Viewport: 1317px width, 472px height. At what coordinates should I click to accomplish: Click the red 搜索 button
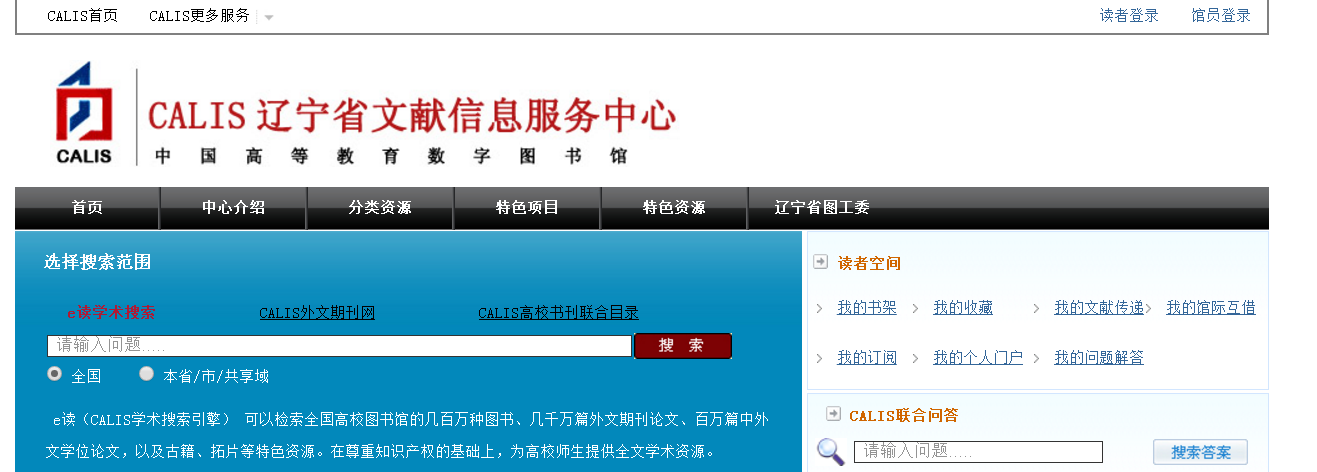click(683, 346)
